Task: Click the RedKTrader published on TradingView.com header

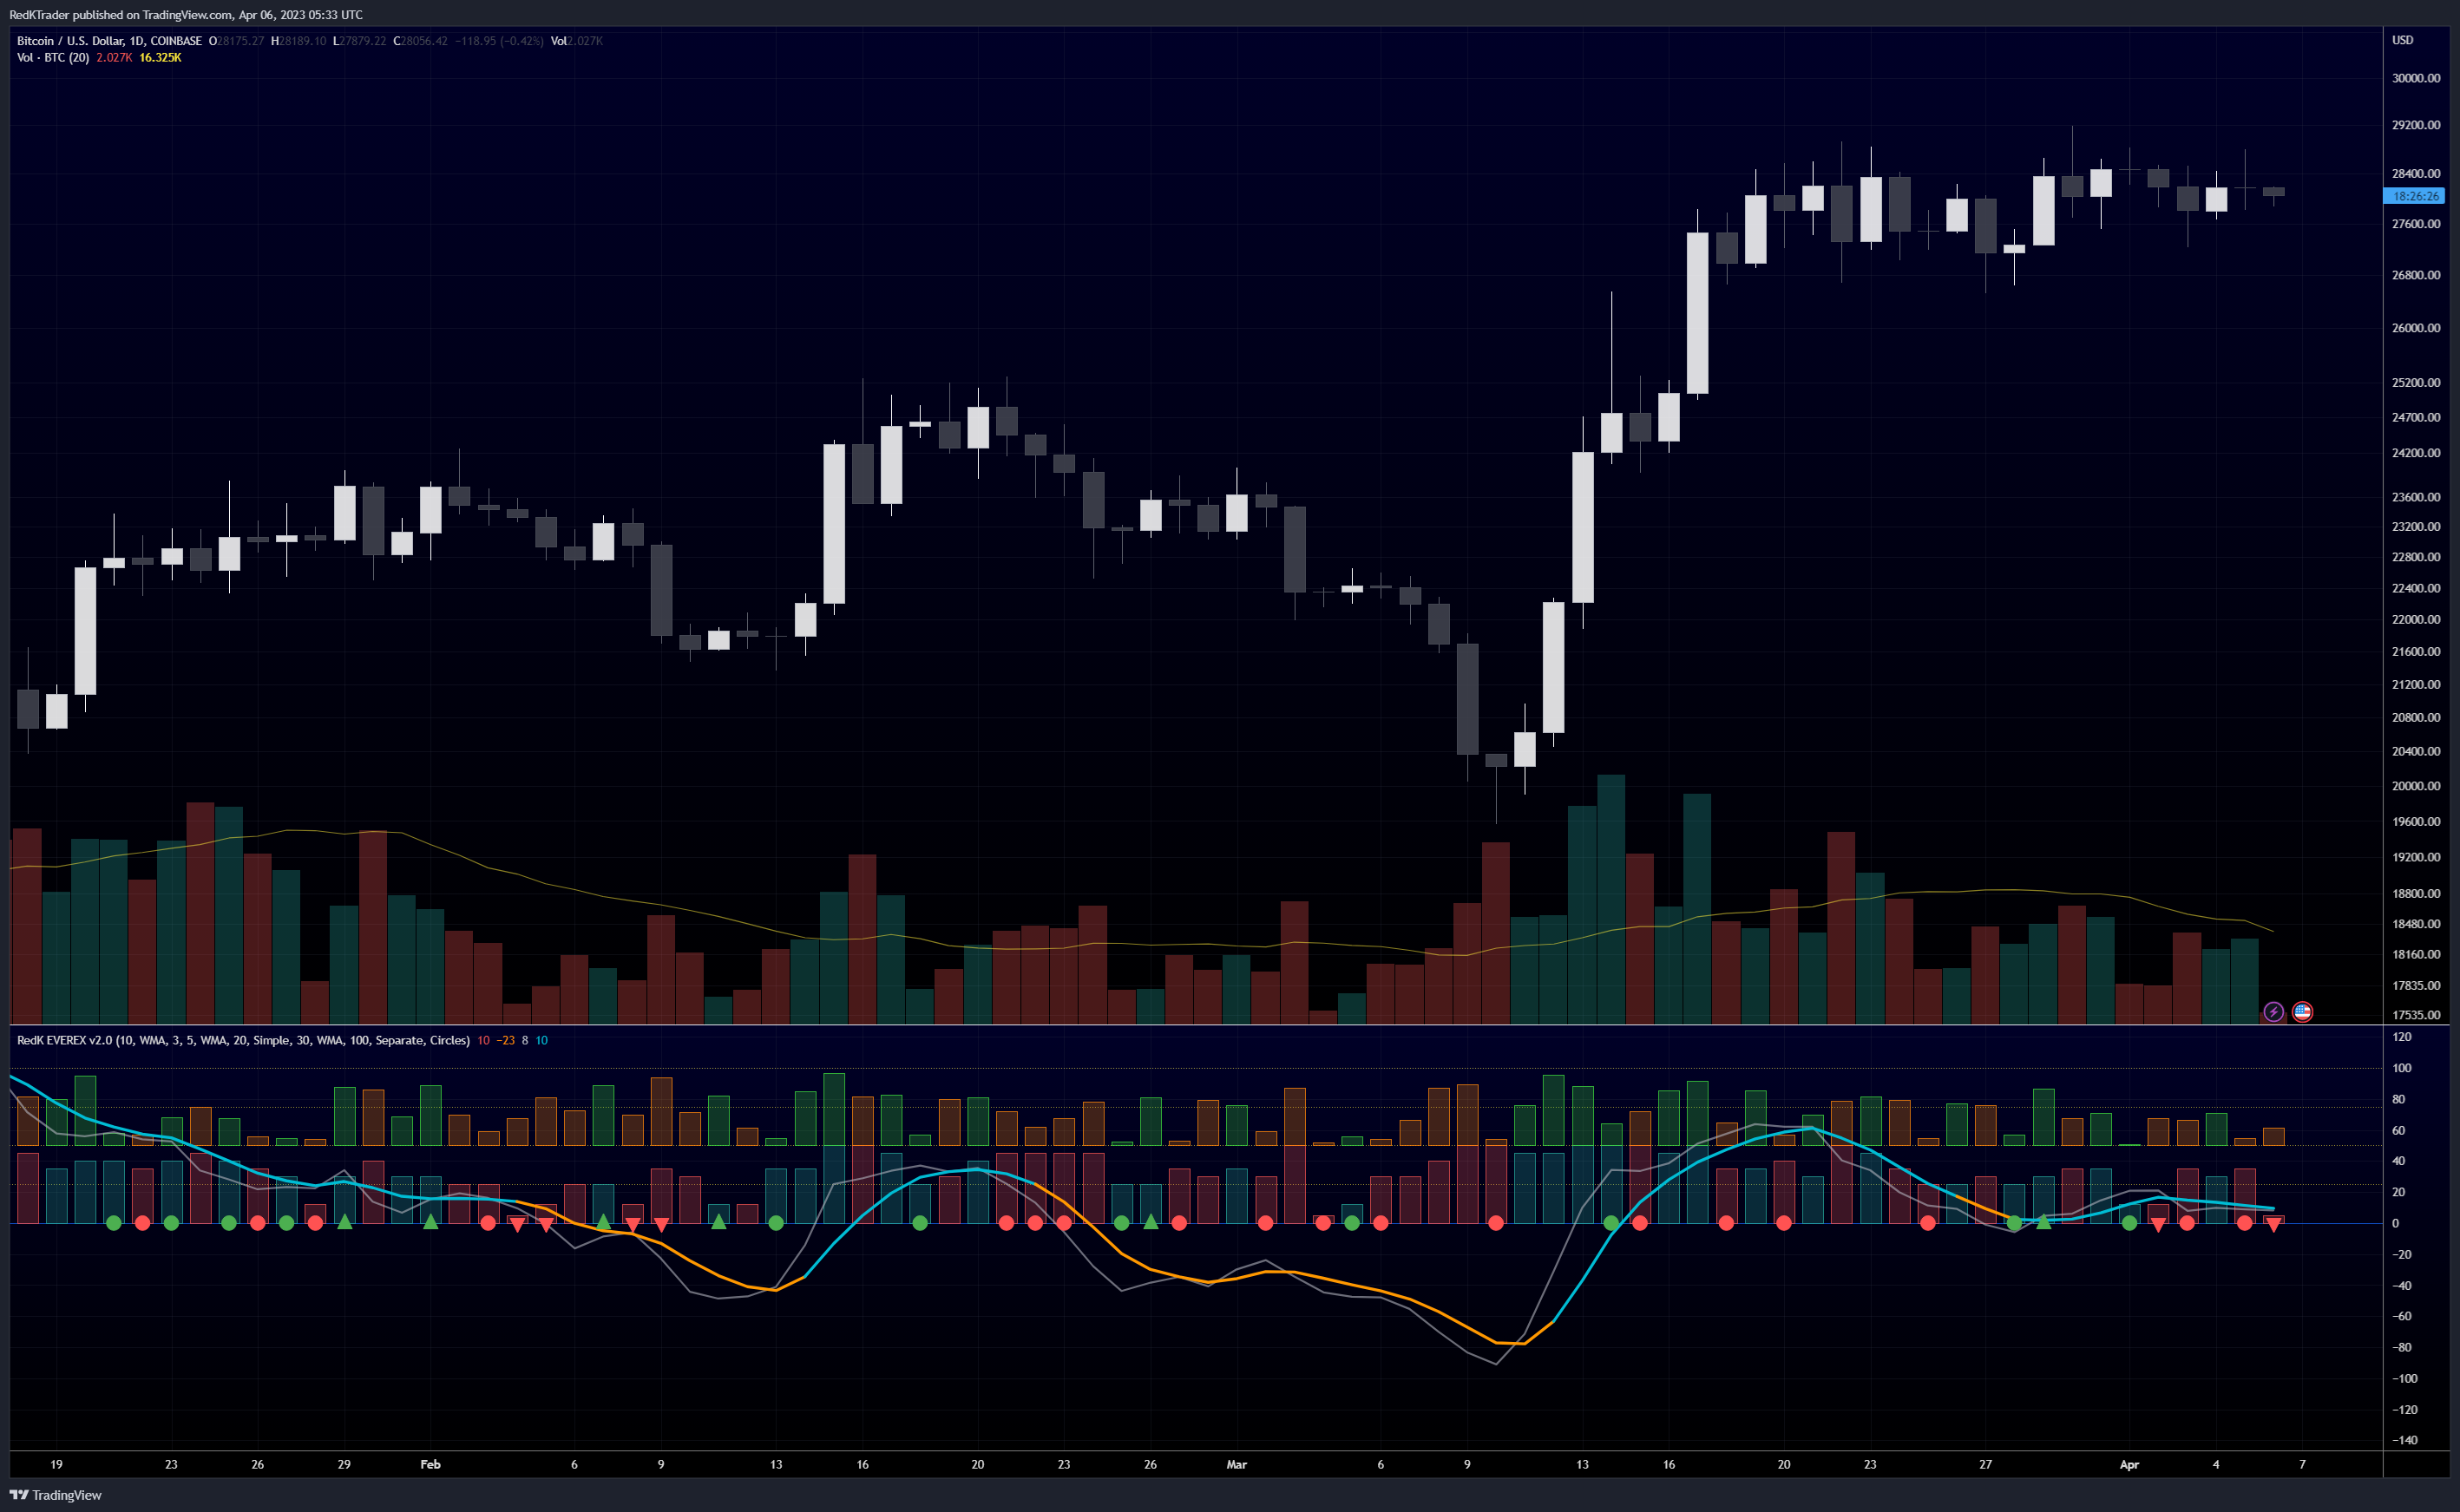Action: [x=186, y=14]
